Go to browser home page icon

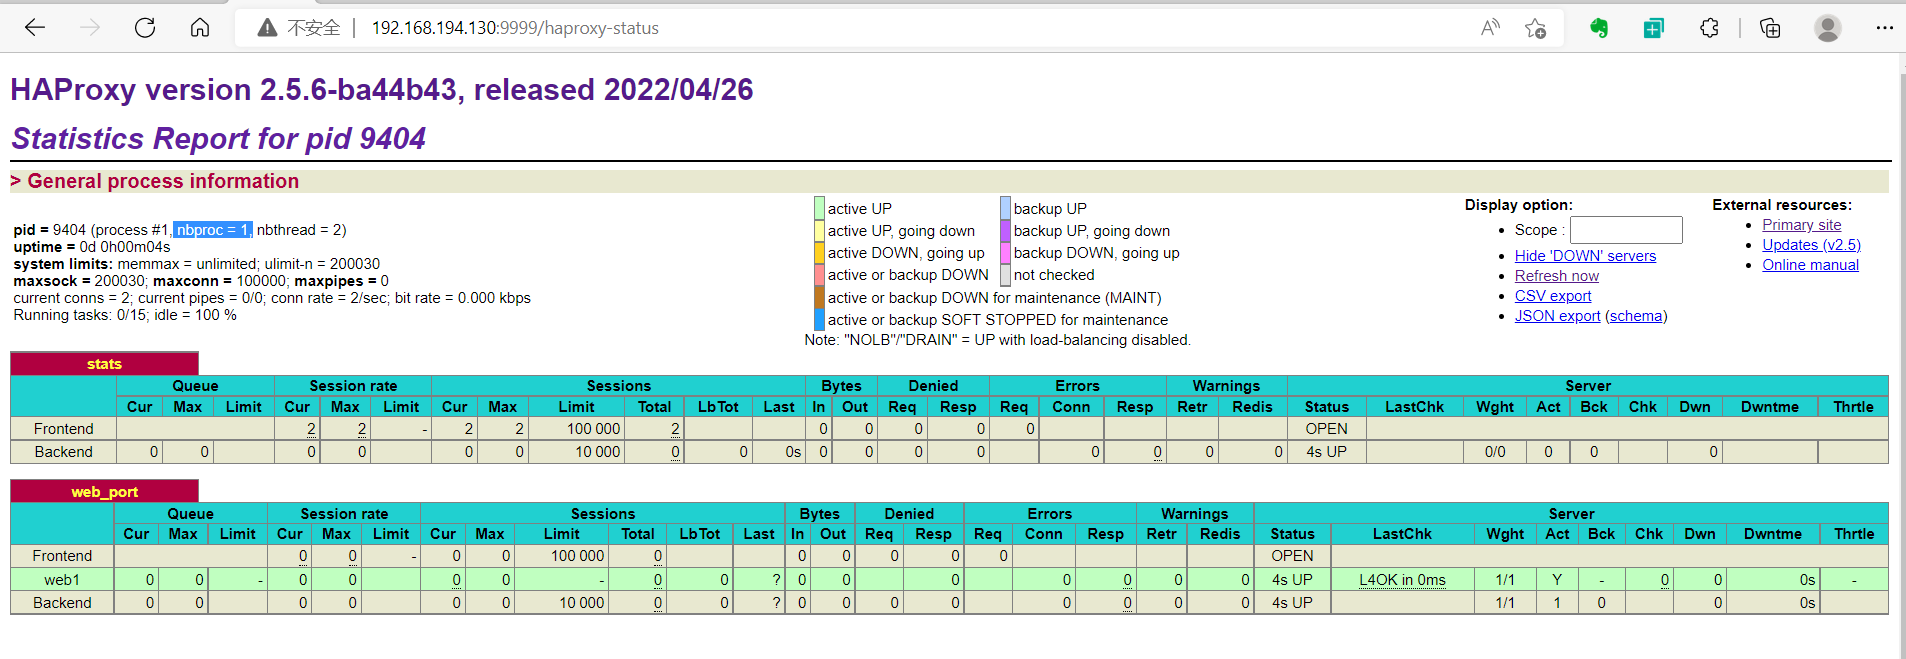pos(200,28)
